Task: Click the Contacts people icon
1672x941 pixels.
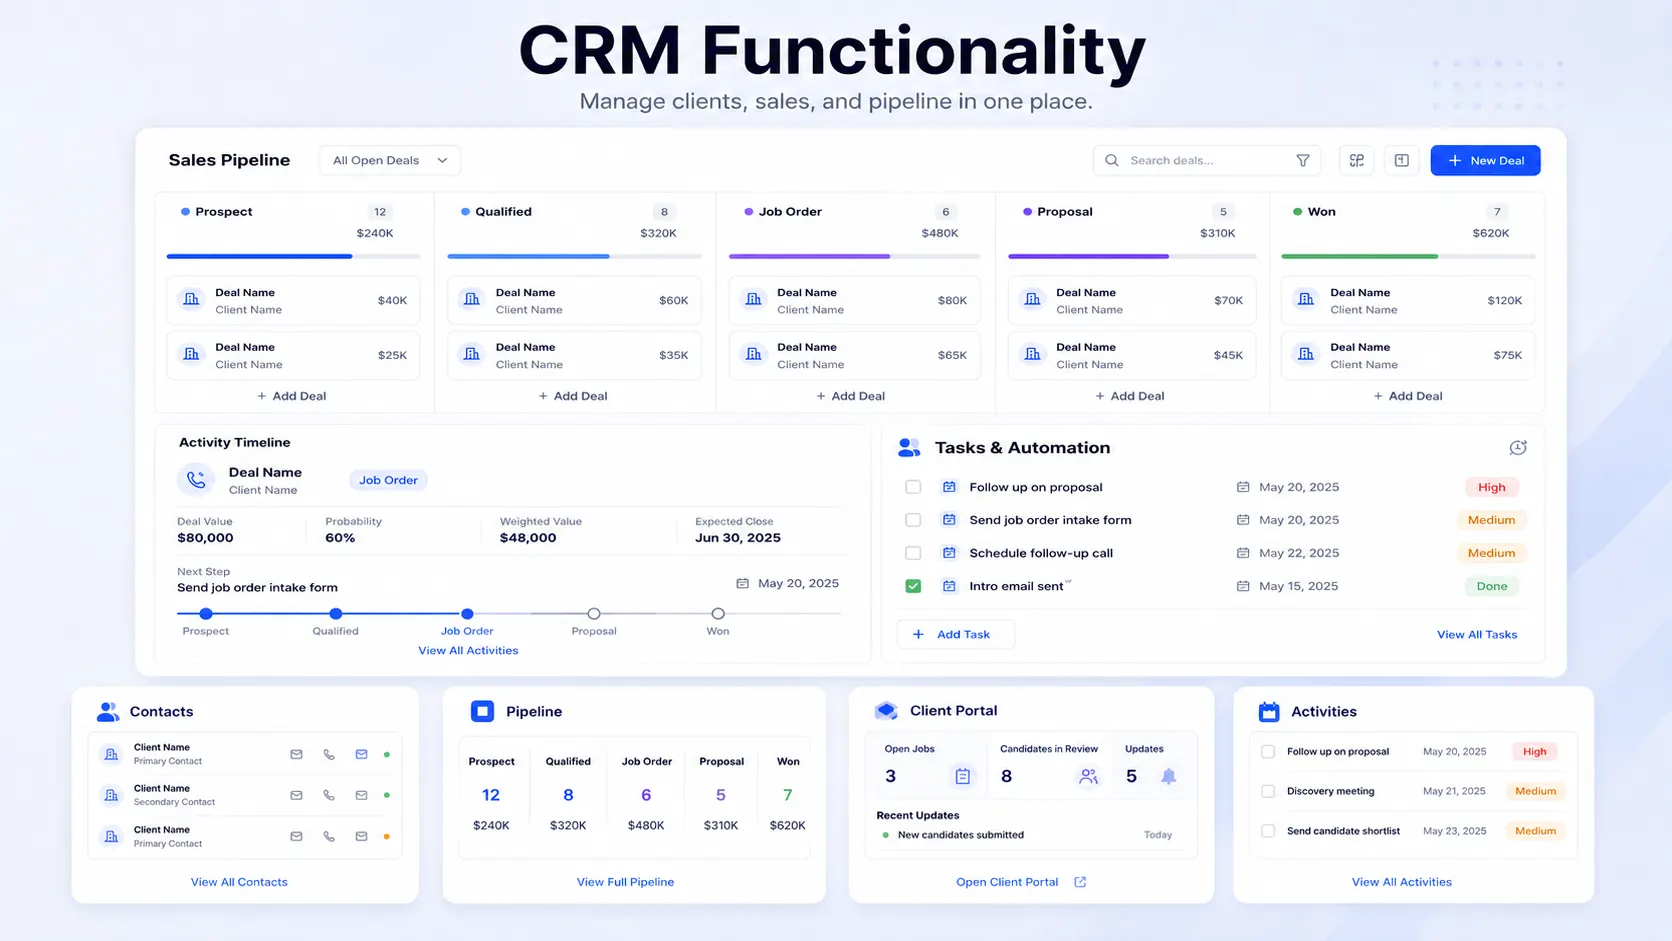Action: [x=108, y=712]
